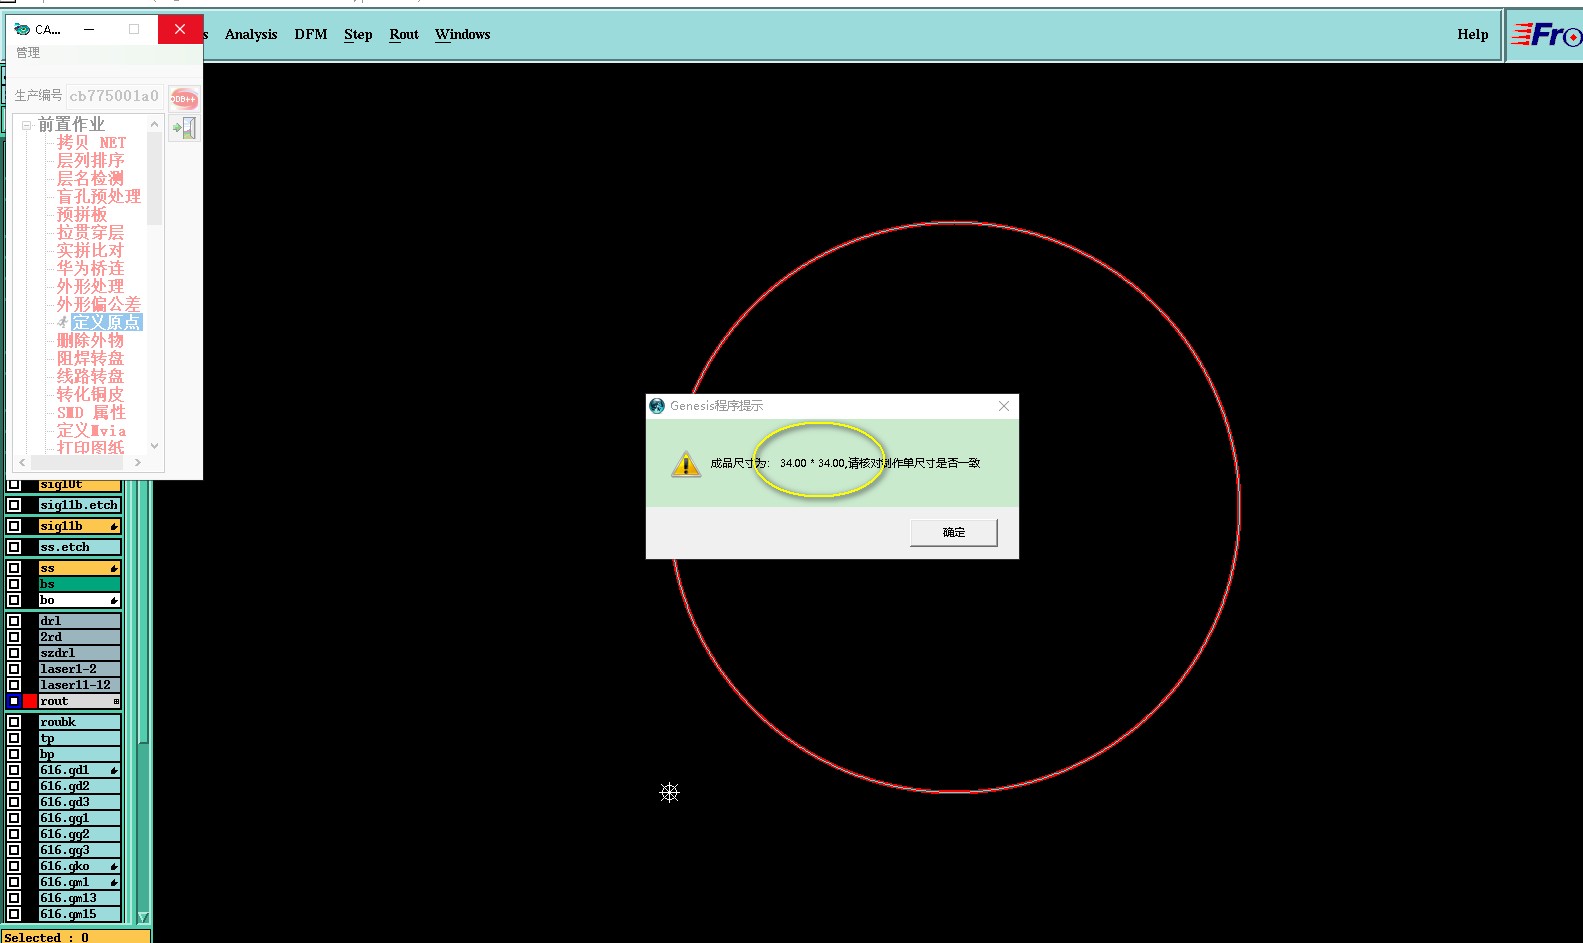Click the hand marker icon on the ss layer
This screenshot has height=943, width=1583.
tap(114, 569)
